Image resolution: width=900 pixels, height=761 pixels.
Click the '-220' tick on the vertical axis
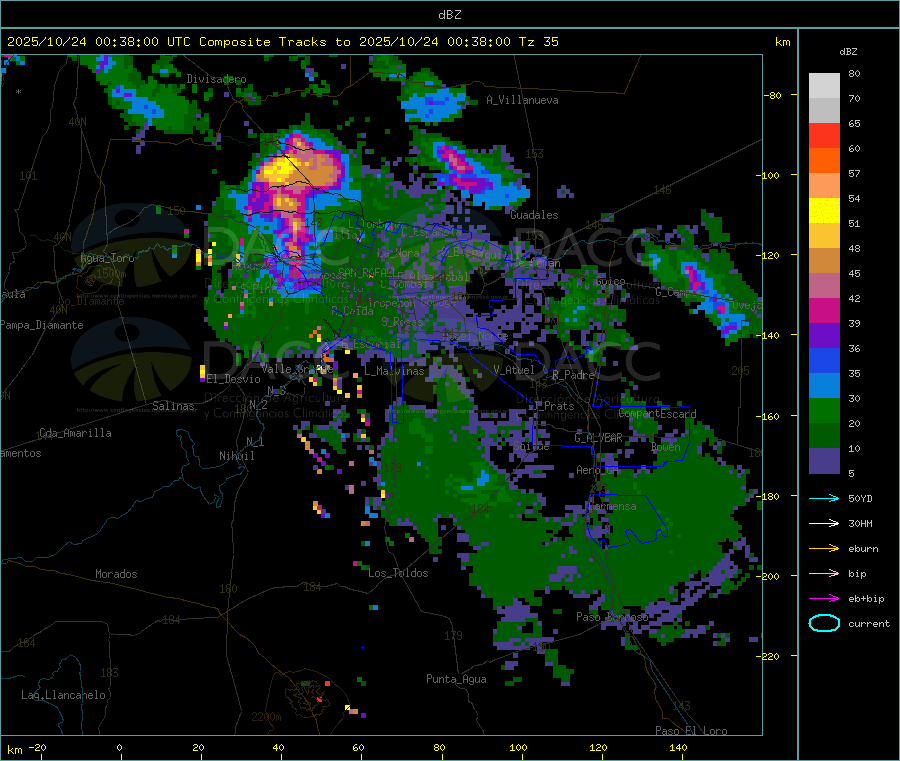pyautogui.click(x=769, y=657)
